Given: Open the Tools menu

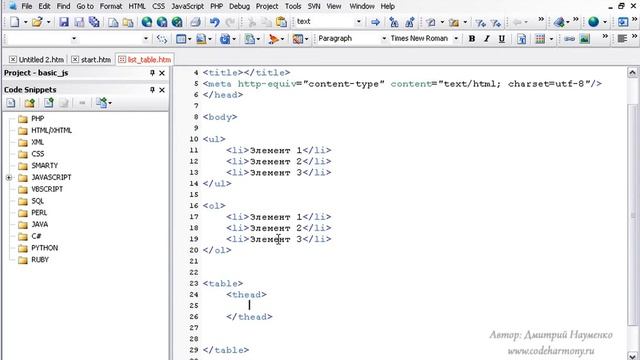Looking at the screenshot, I should tap(293, 6).
